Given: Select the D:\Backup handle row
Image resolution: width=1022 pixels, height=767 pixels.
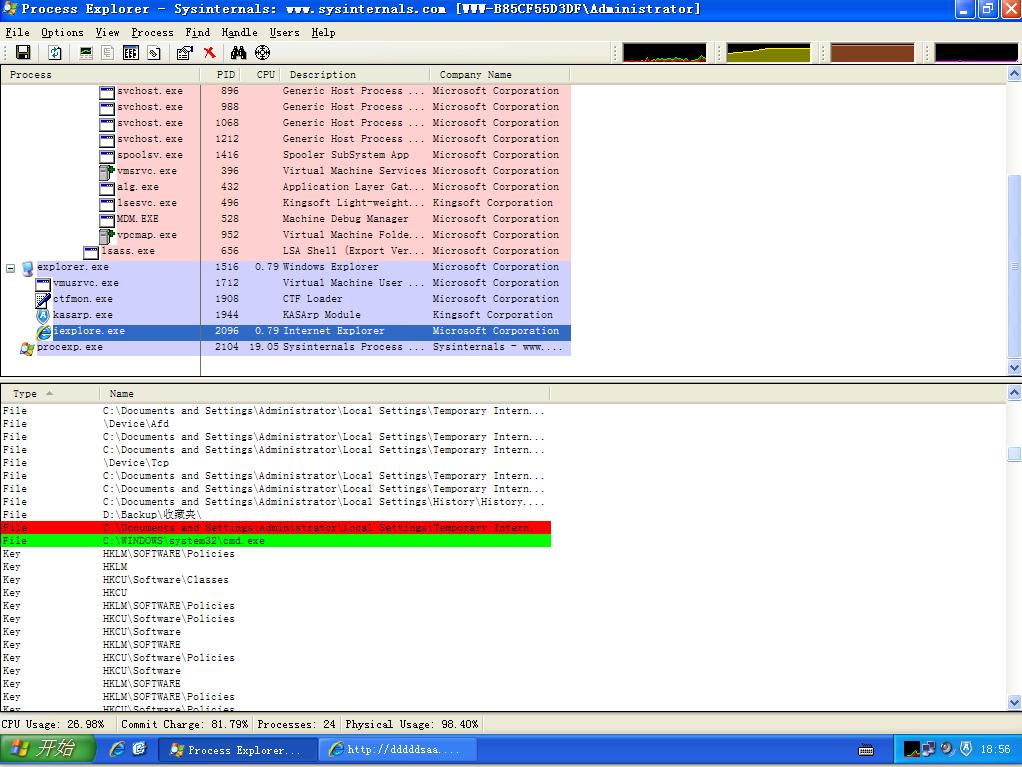Looking at the screenshot, I should pos(276,515).
